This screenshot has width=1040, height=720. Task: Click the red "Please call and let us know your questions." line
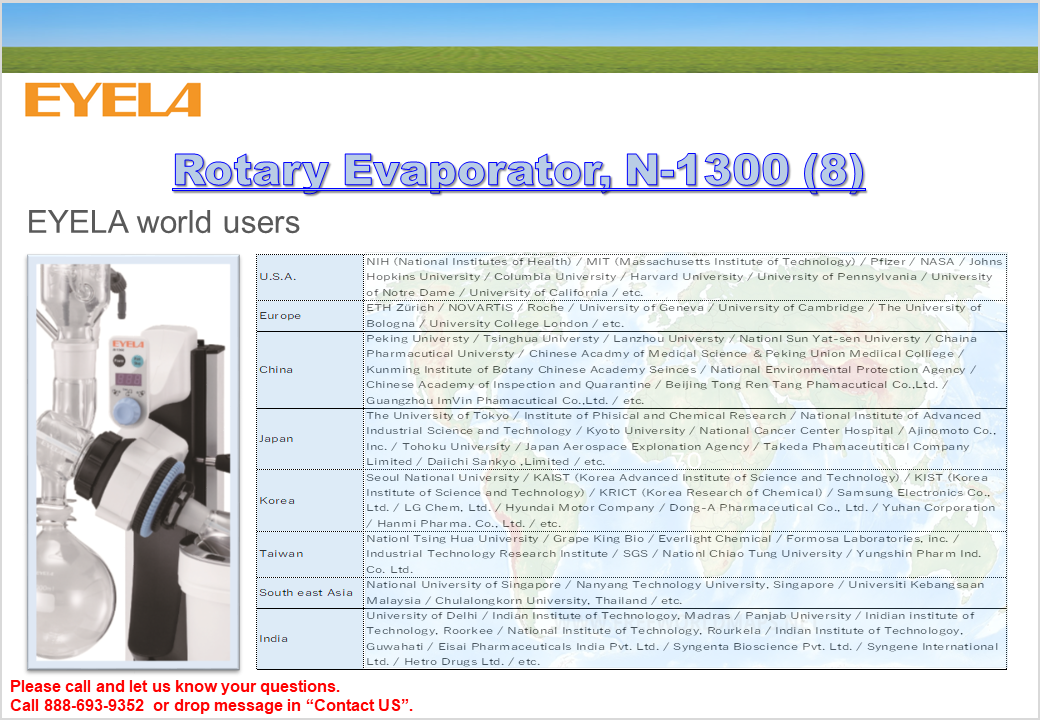point(175,686)
